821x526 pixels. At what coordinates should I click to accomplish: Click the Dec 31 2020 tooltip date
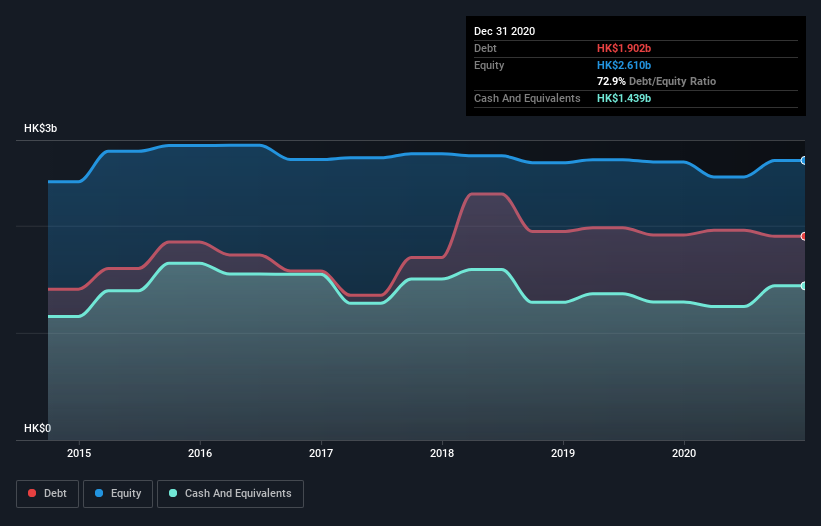tap(504, 31)
